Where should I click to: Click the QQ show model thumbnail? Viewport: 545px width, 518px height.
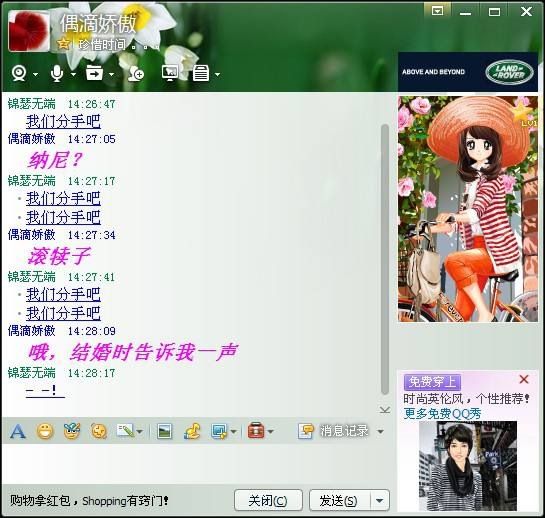click(x=467, y=466)
